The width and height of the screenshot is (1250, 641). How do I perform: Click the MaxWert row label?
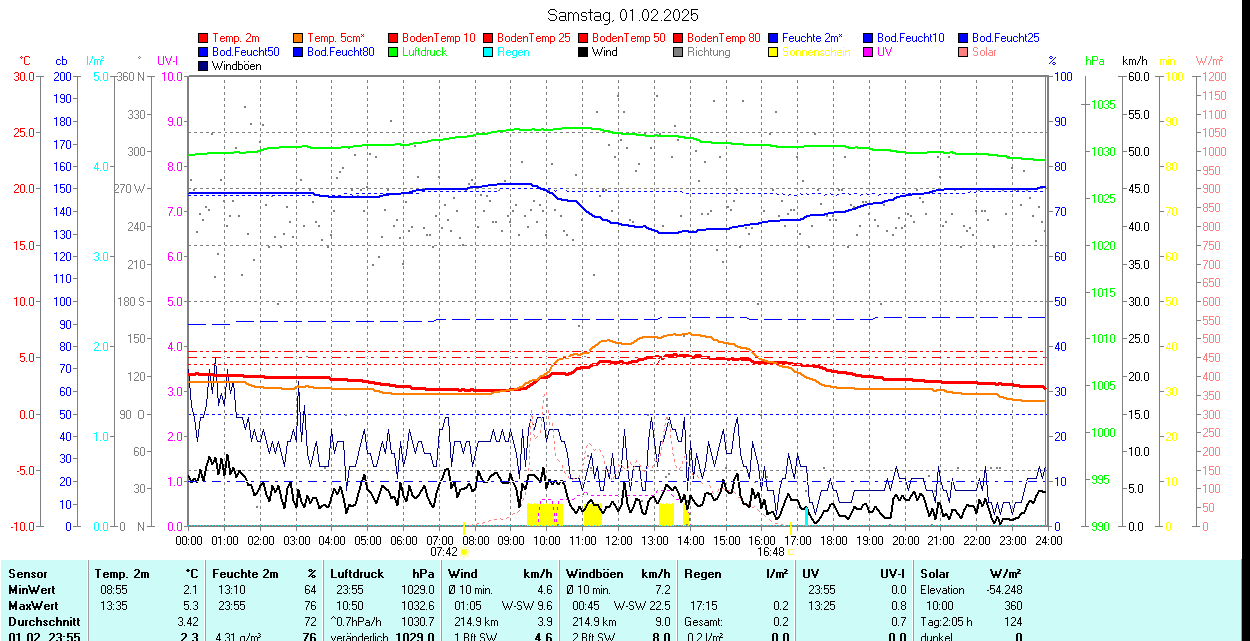34,606
